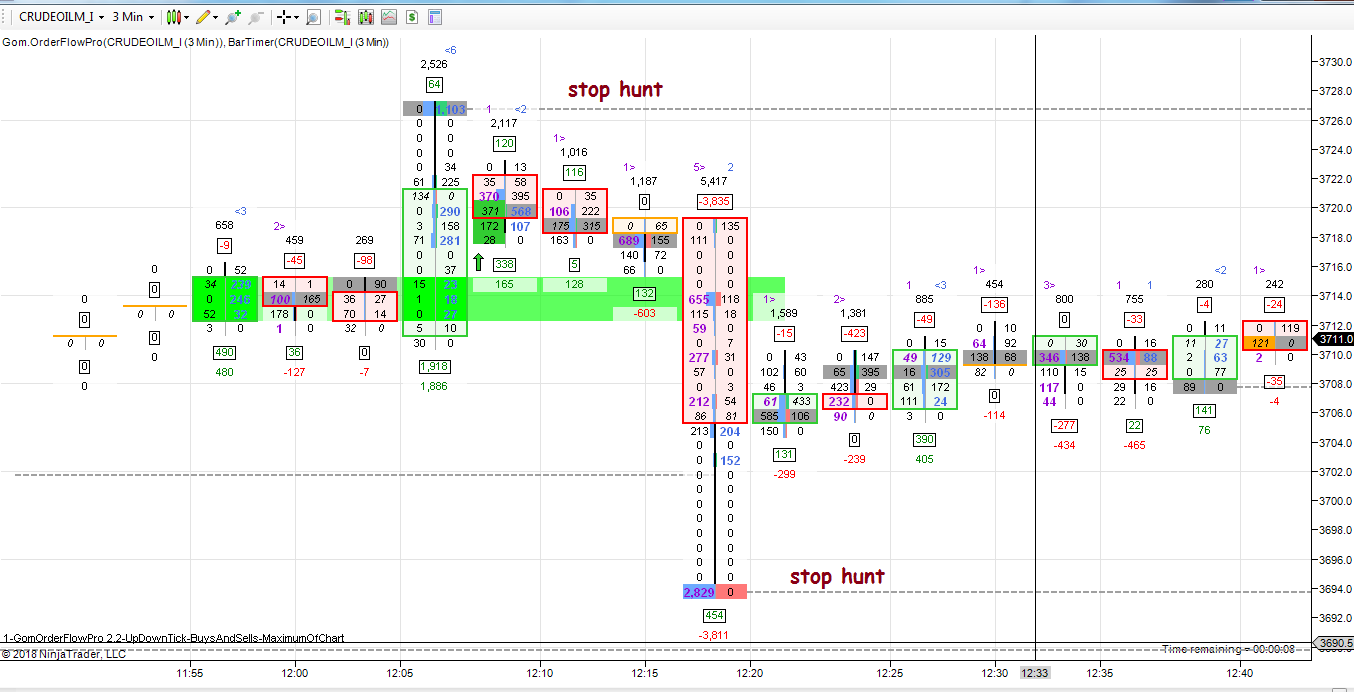Open the 3 Min interval dropdown
Viewport: 1354px width, 692px height.
[132, 17]
